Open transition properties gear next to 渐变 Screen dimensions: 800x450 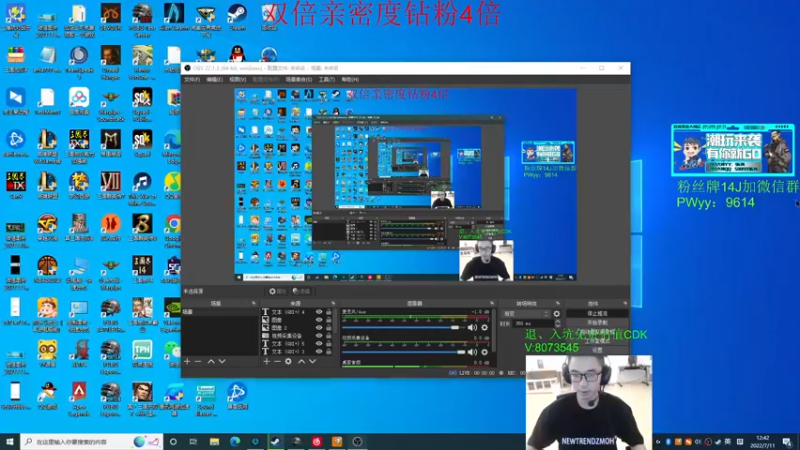pos(557,314)
